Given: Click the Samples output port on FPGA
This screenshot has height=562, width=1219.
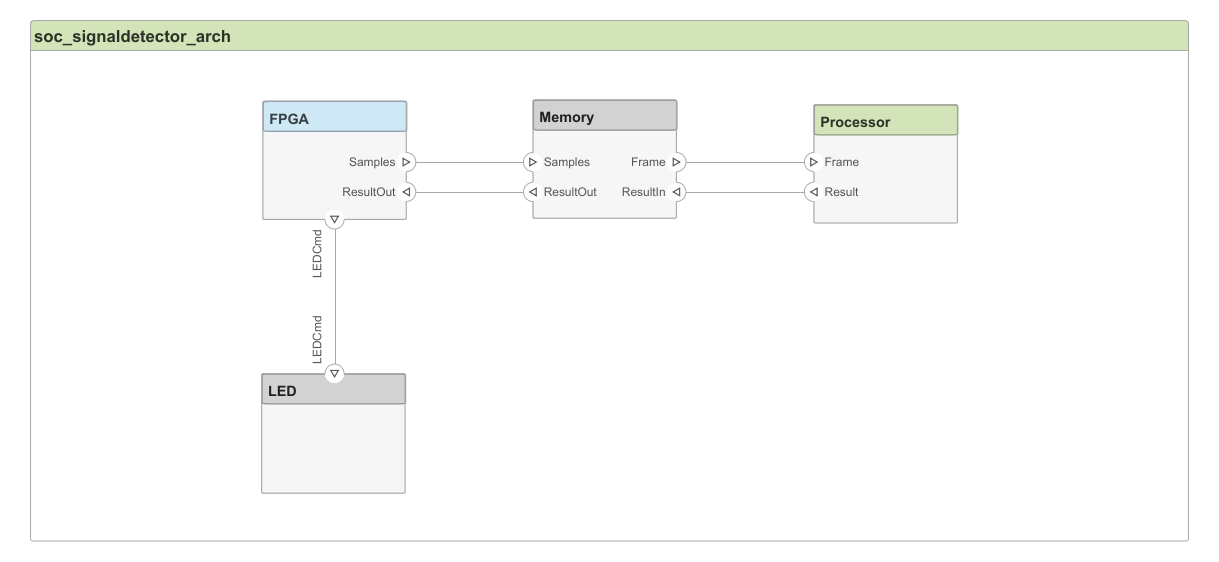Looking at the screenshot, I should [407, 160].
